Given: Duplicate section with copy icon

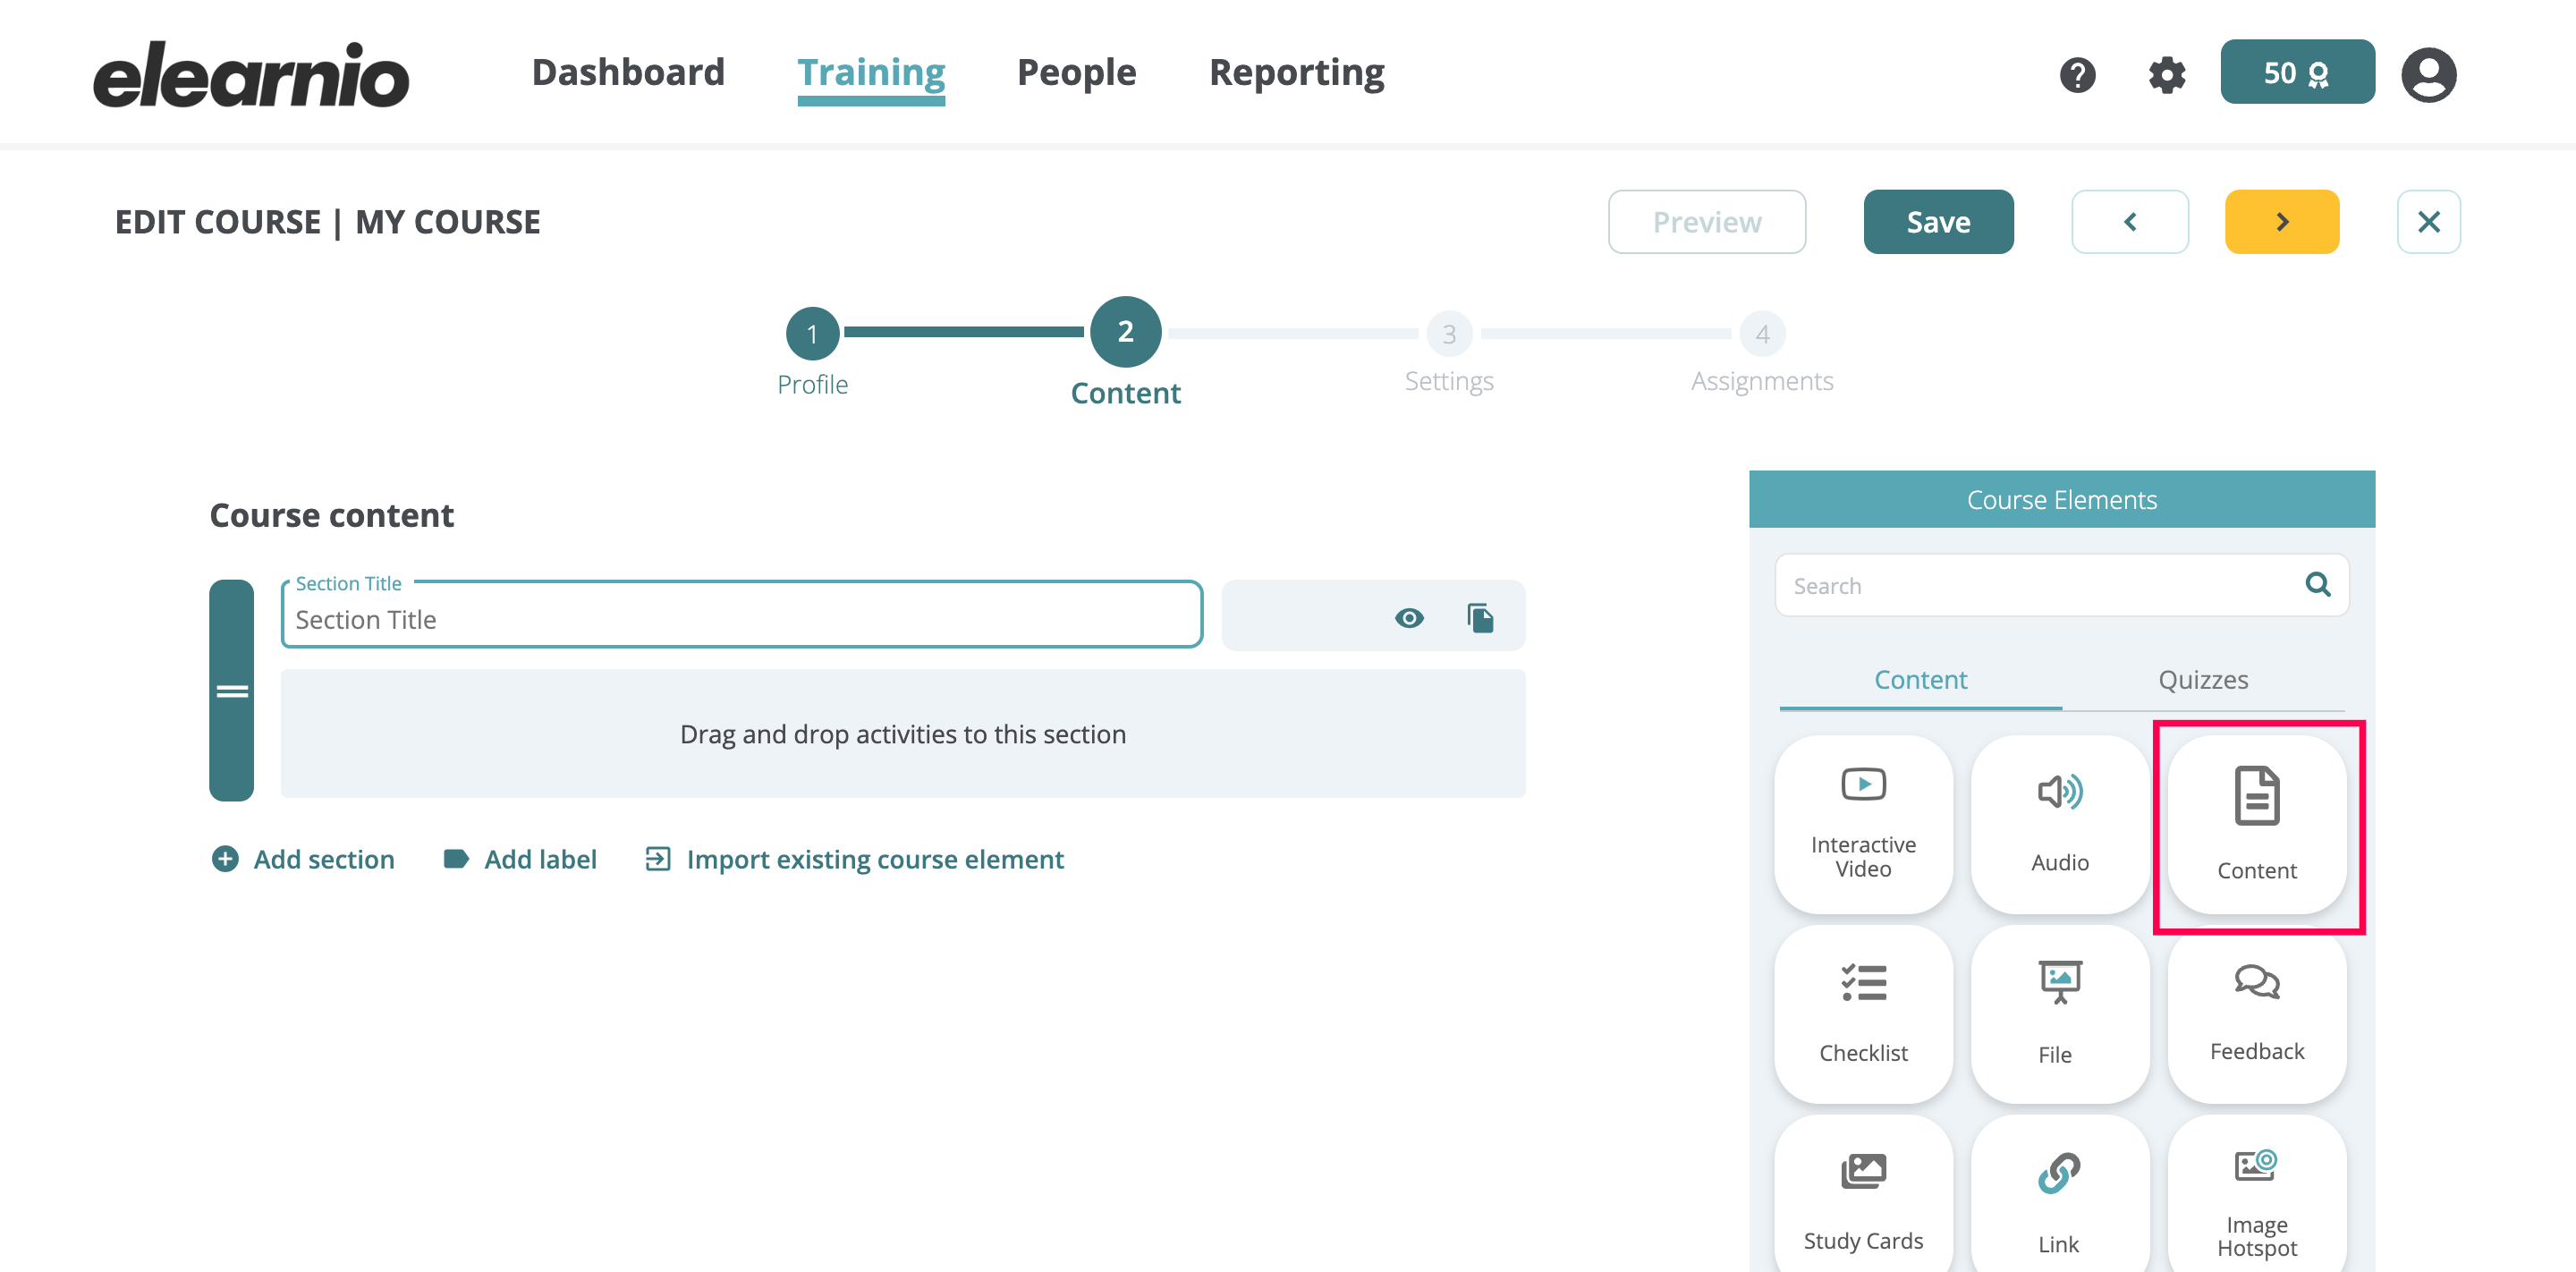Looking at the screenshot, I should [x=1480, y=618].
